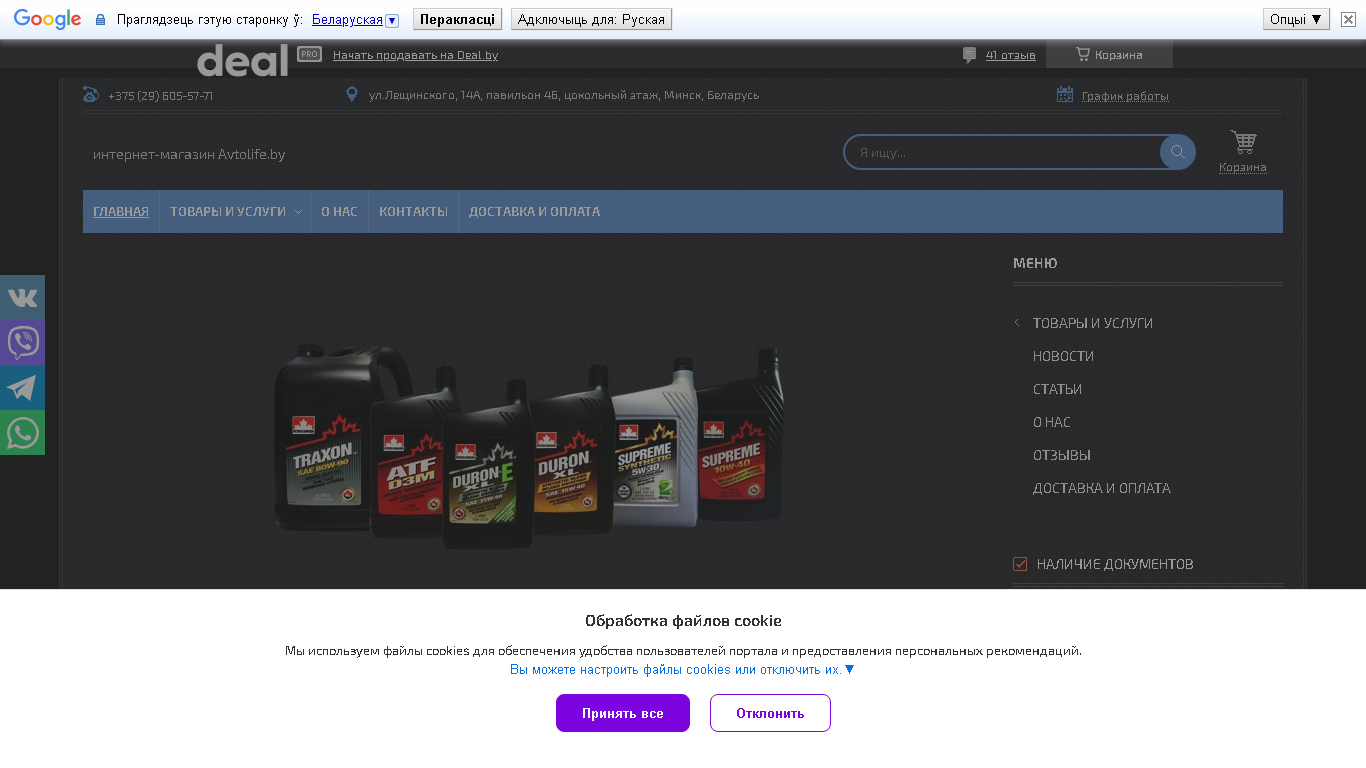Image resolution: width=1366 pixels, height=768 pixels.
Task: Open ТОВАРЫ И УСЛУГИ in side menu
Action: click(x=1093, y=323)
